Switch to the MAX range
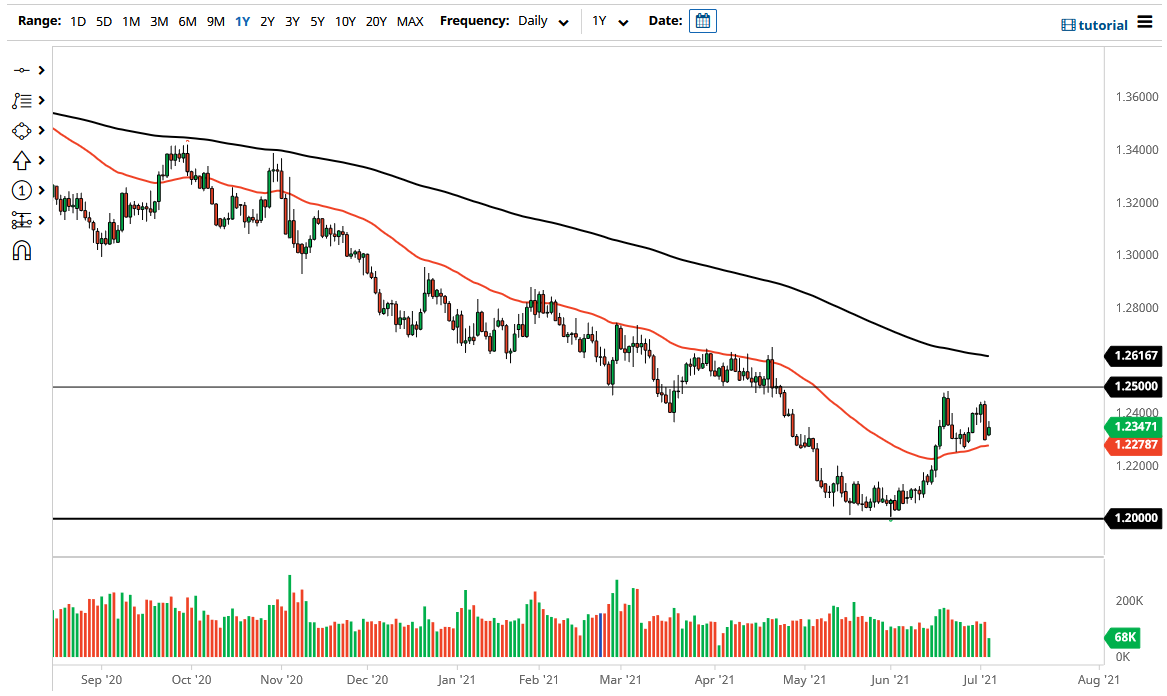This screenshot has height=696, width=1167. click(x=410, y=20)
